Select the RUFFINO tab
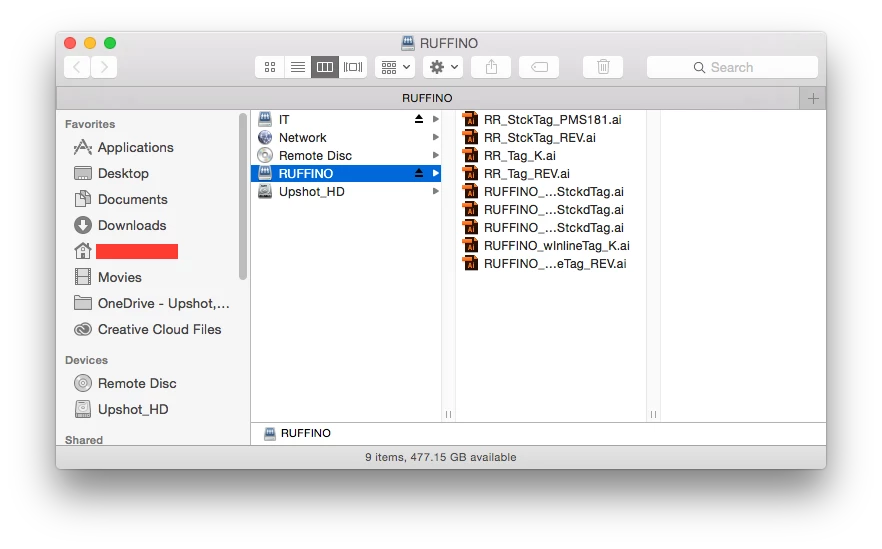Viewport: 882px width, 549px height. (x=428, y=98)
